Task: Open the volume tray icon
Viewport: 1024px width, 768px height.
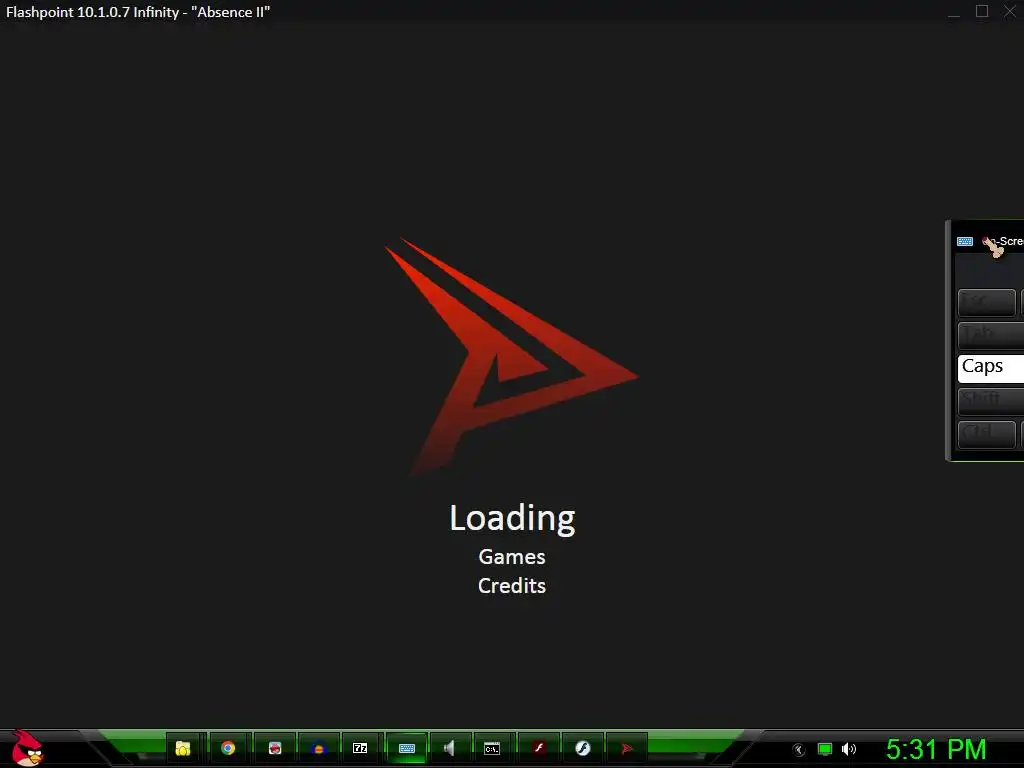Action: coord(849,749)
